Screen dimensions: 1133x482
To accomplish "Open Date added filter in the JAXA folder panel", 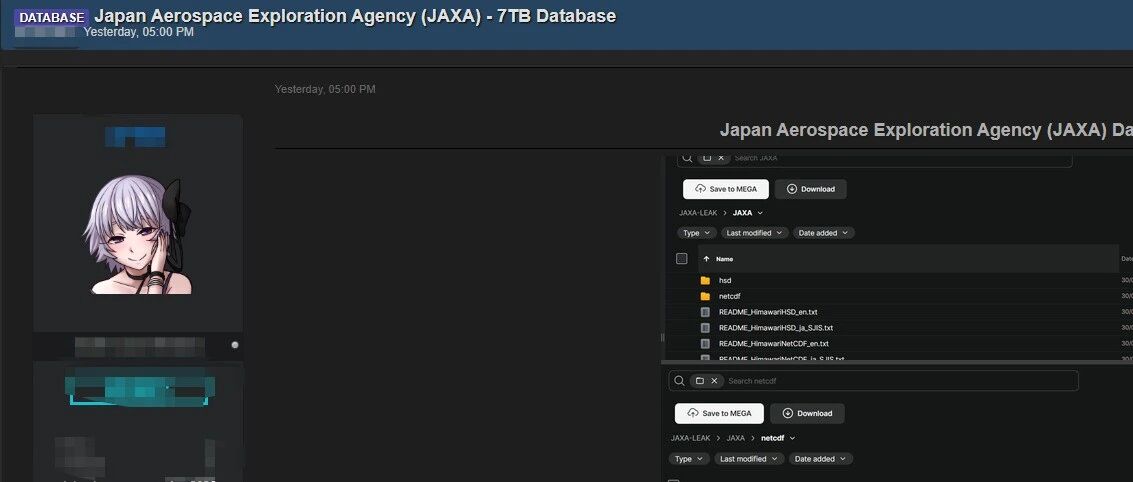I will point(824,233).
